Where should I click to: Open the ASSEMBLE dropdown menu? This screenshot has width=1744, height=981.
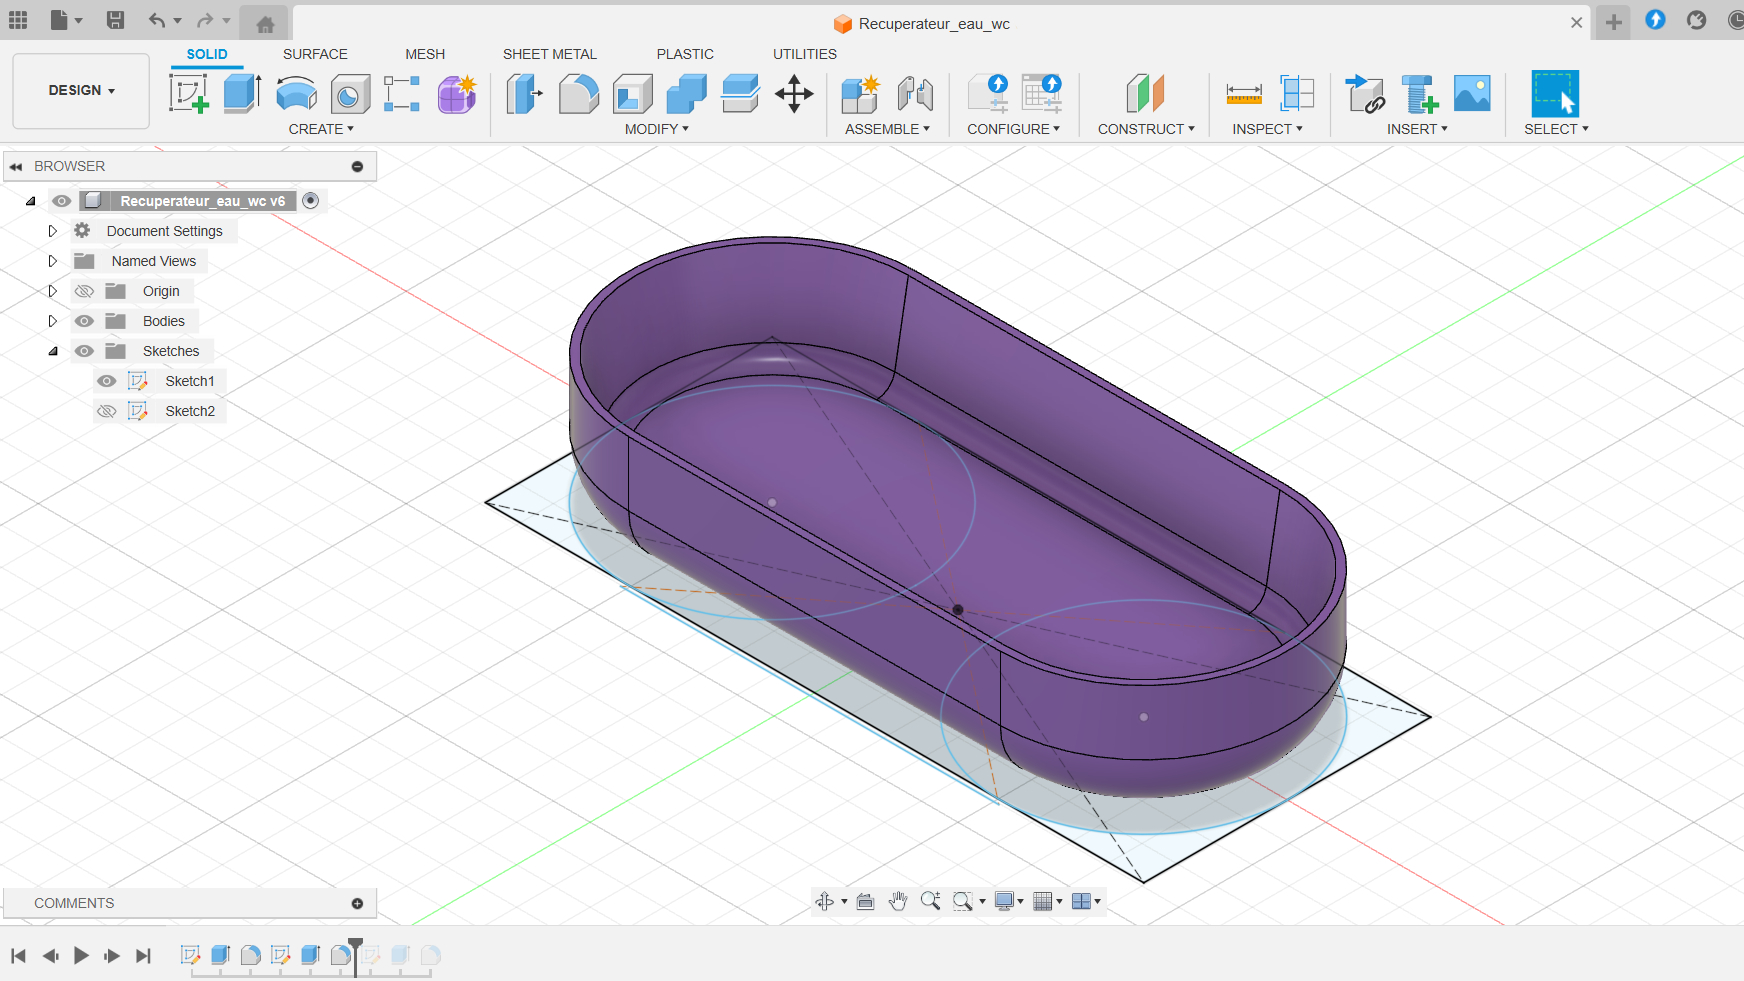[x=887, y=129]
